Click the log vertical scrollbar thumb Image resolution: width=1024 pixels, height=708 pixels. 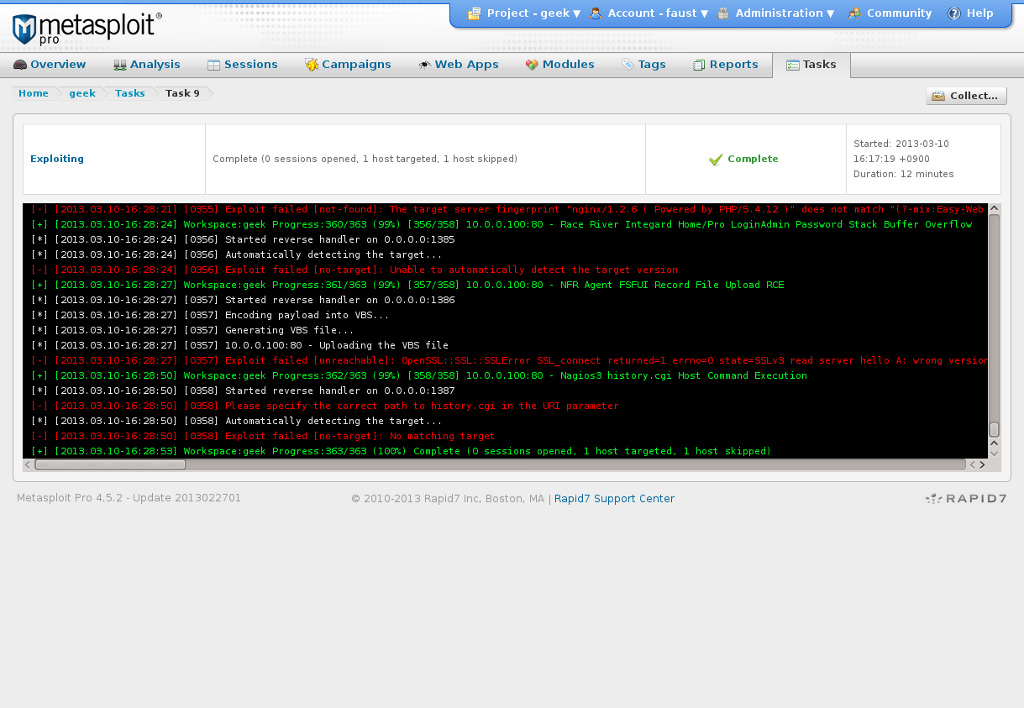pos(994,429)
